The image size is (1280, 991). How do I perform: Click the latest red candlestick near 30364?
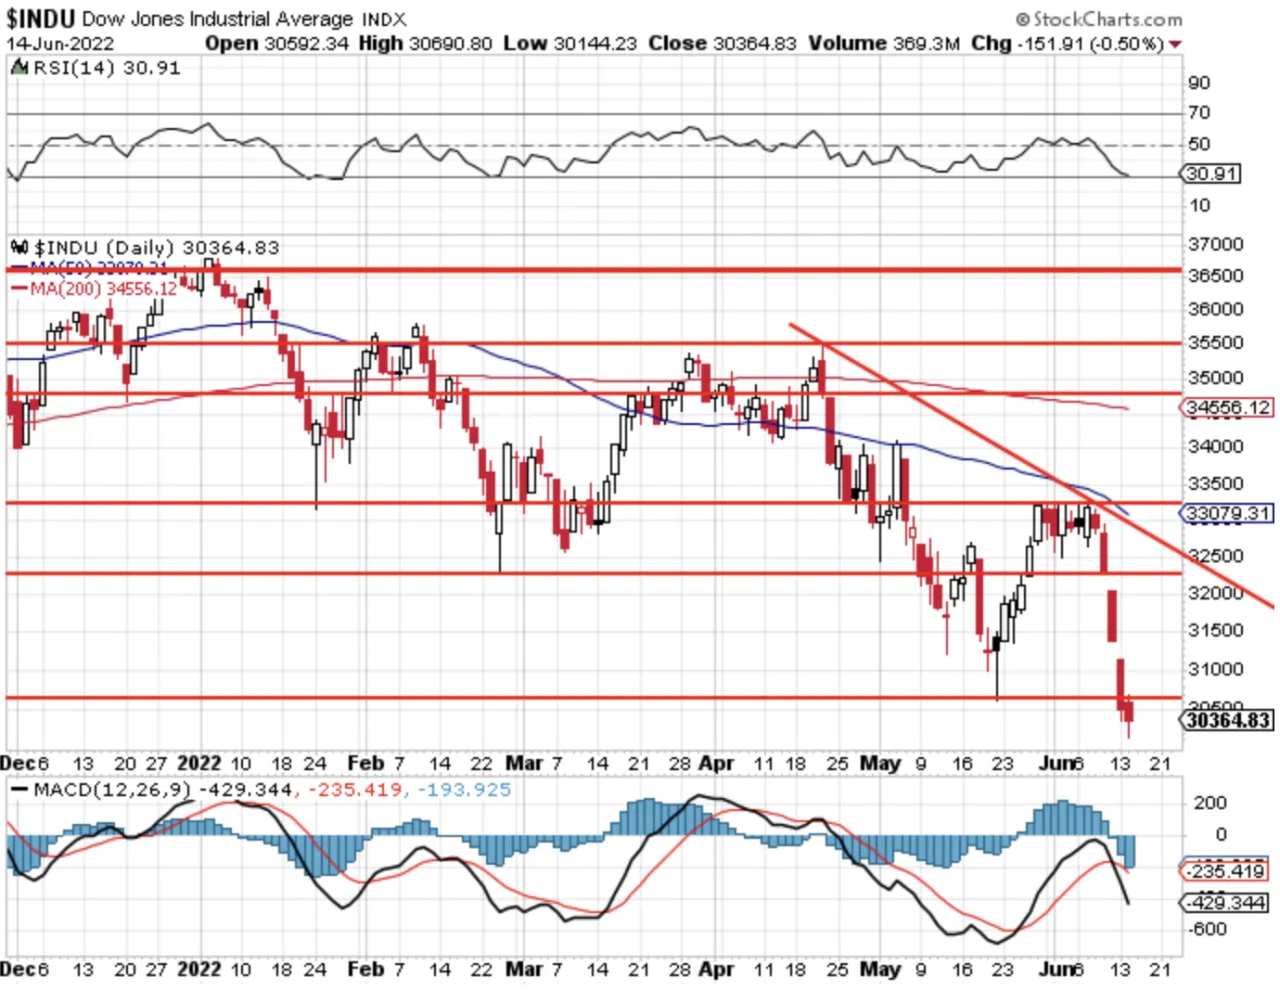pos(1129,712)
